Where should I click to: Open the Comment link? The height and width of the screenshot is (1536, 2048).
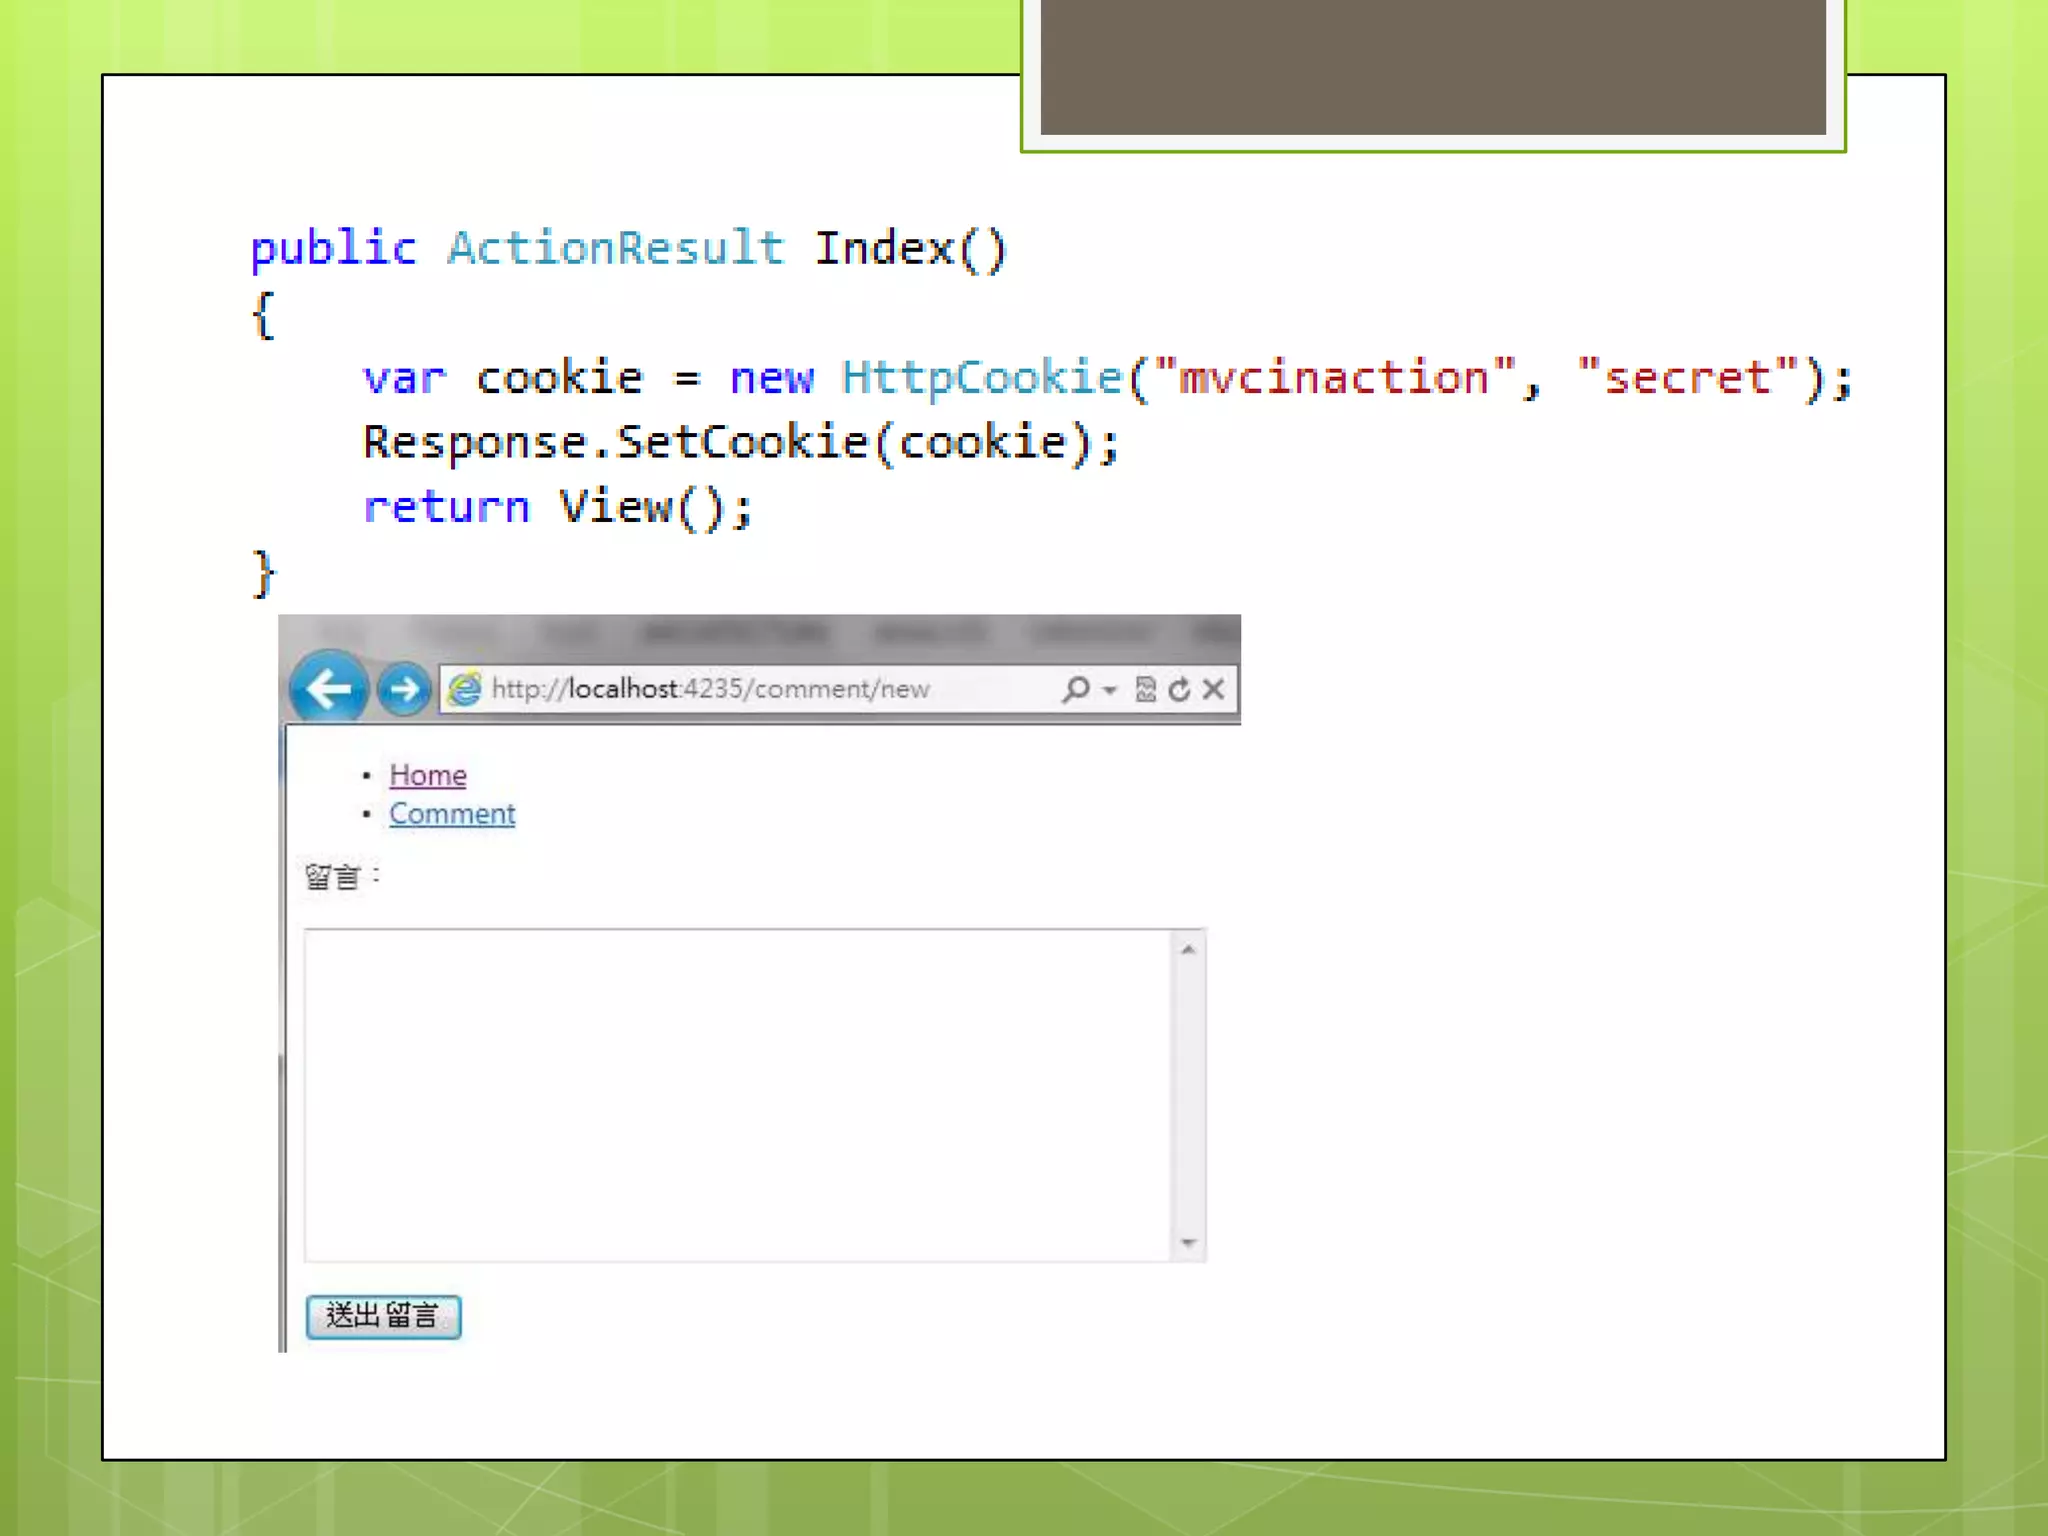click(x=452, y=814)
